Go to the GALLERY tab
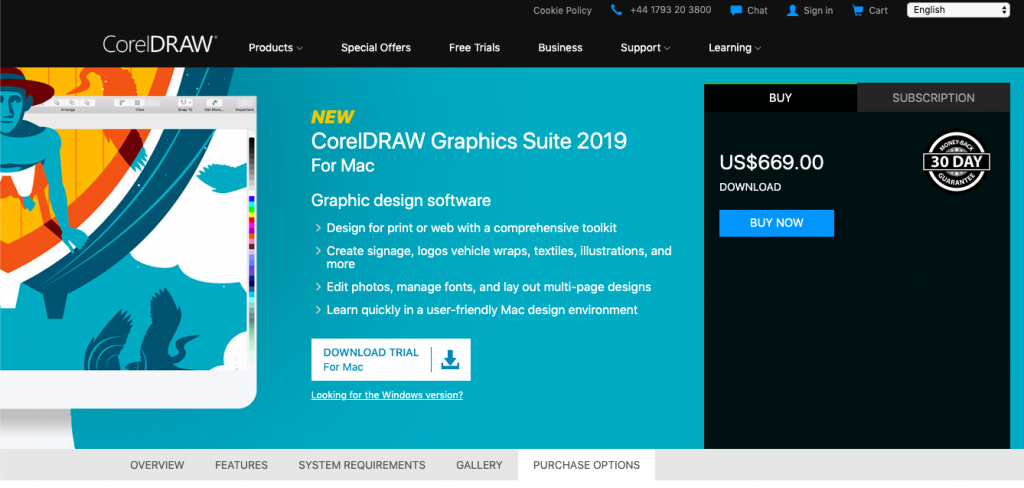 click(x=479, y=465)
